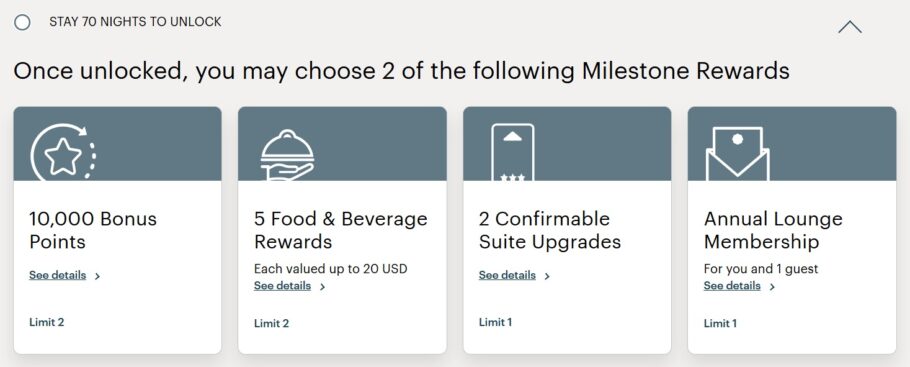Open See details for Confirmable Suite Upgrades
The width and height of the screenshot is (910, 367).
pyautogui.click(x=507, y=275)
